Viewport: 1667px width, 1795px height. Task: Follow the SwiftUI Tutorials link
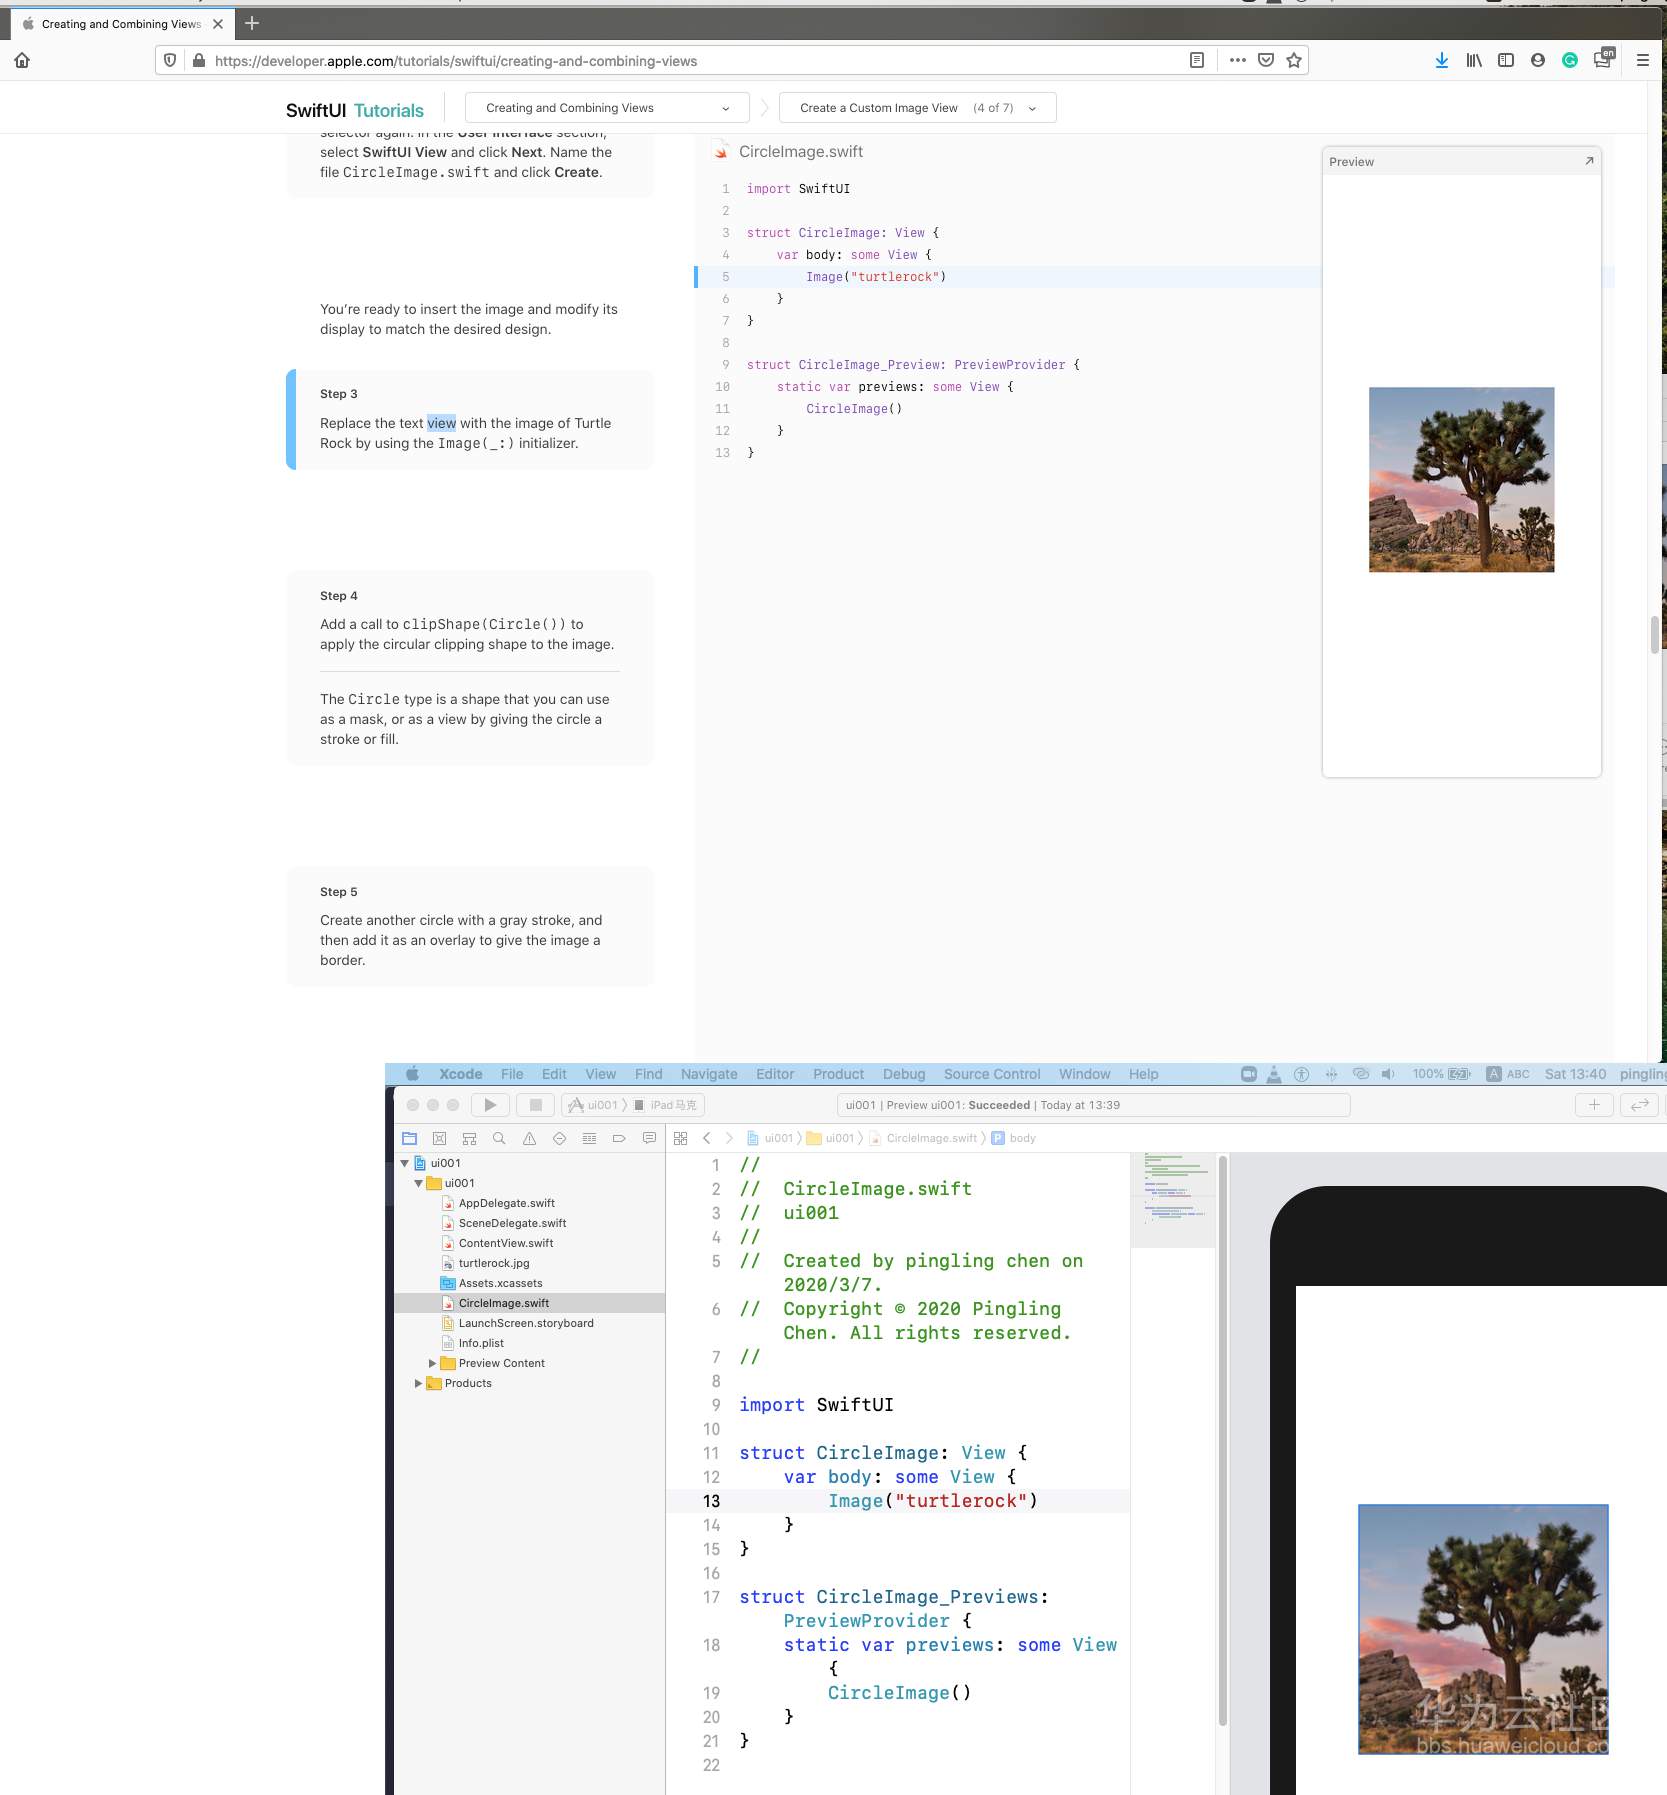355,110
